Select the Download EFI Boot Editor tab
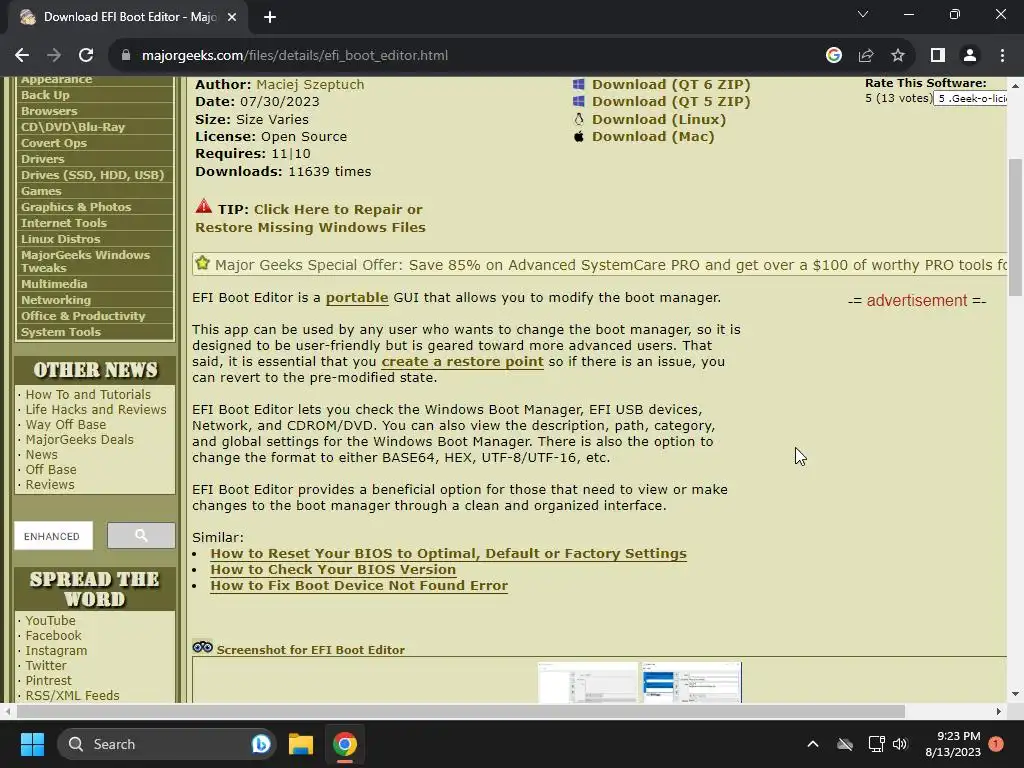This screenshot has height=768, width=1024. click(127, 18)
